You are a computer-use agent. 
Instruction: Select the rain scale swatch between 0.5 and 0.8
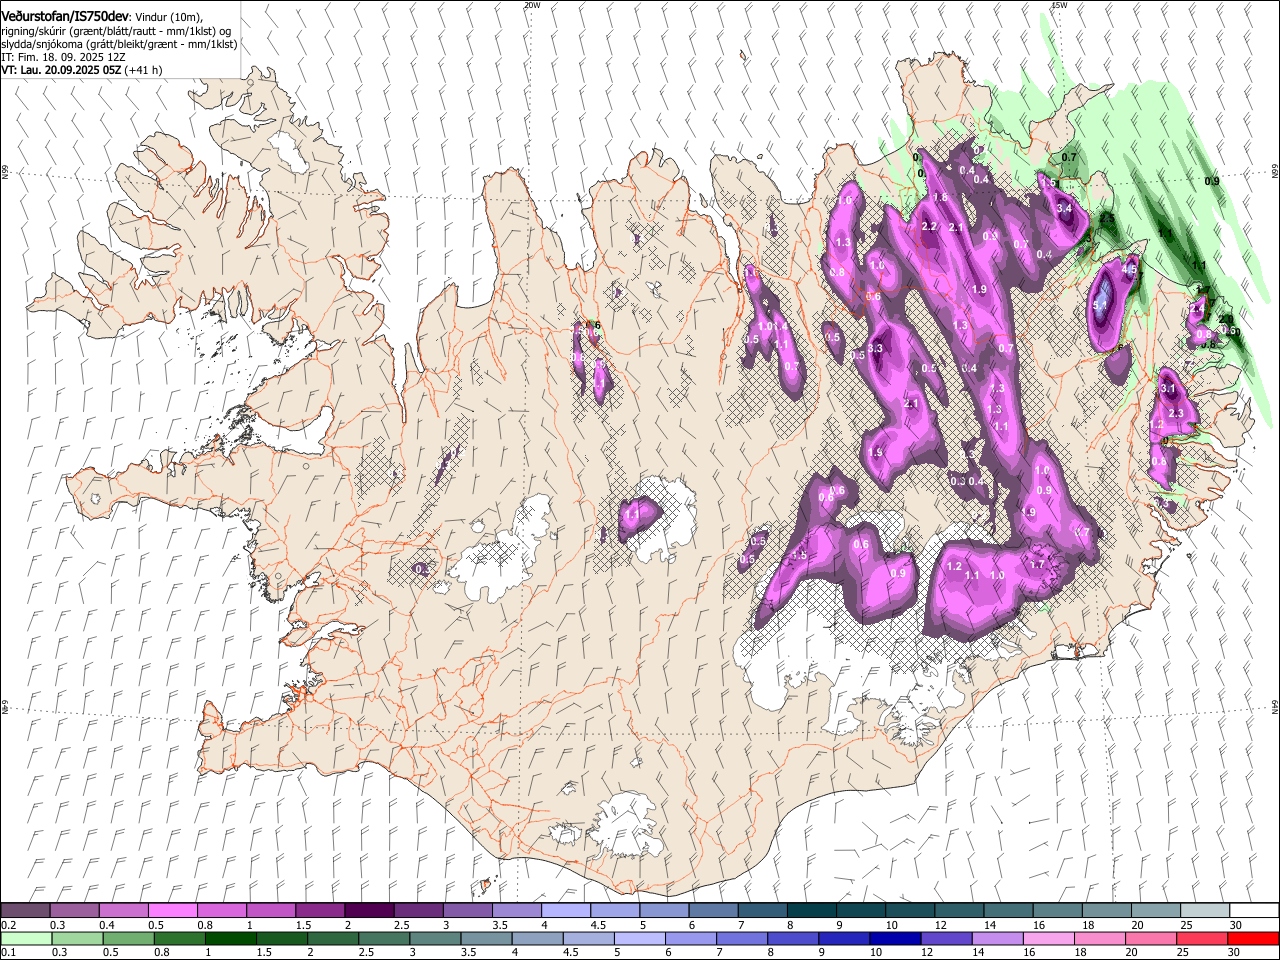coord(129,938)
